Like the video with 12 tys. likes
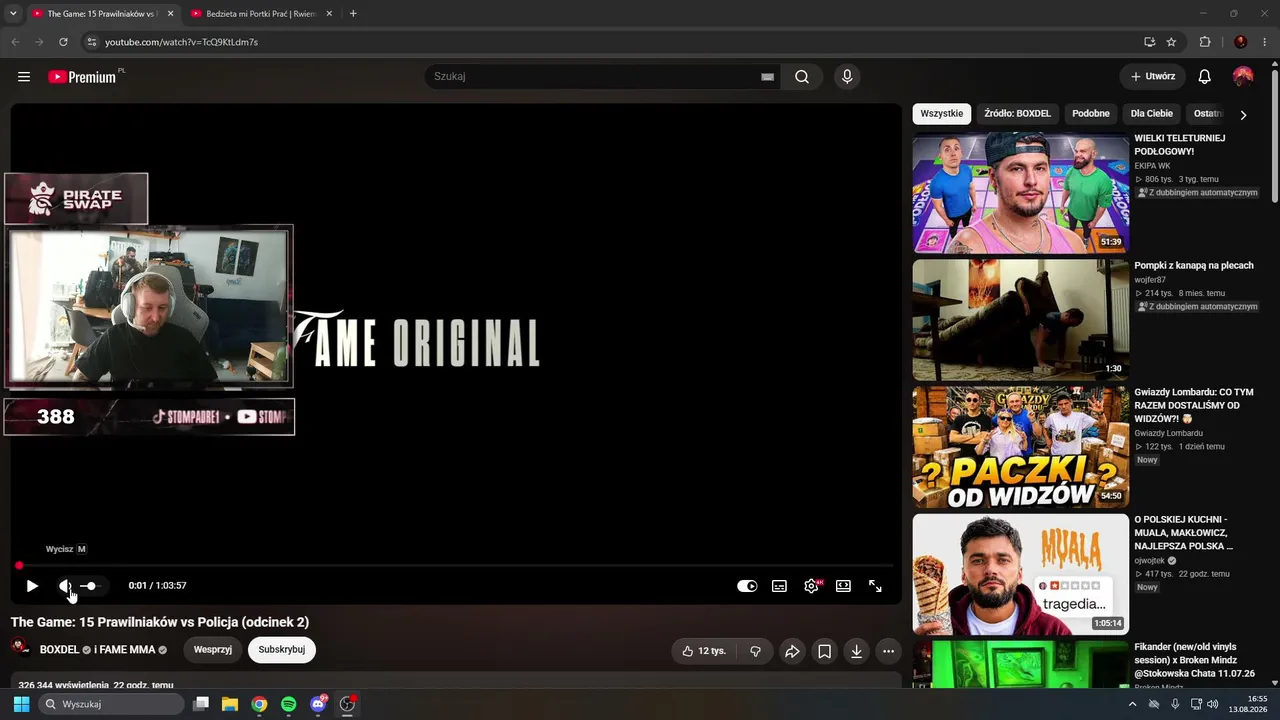 704,651
